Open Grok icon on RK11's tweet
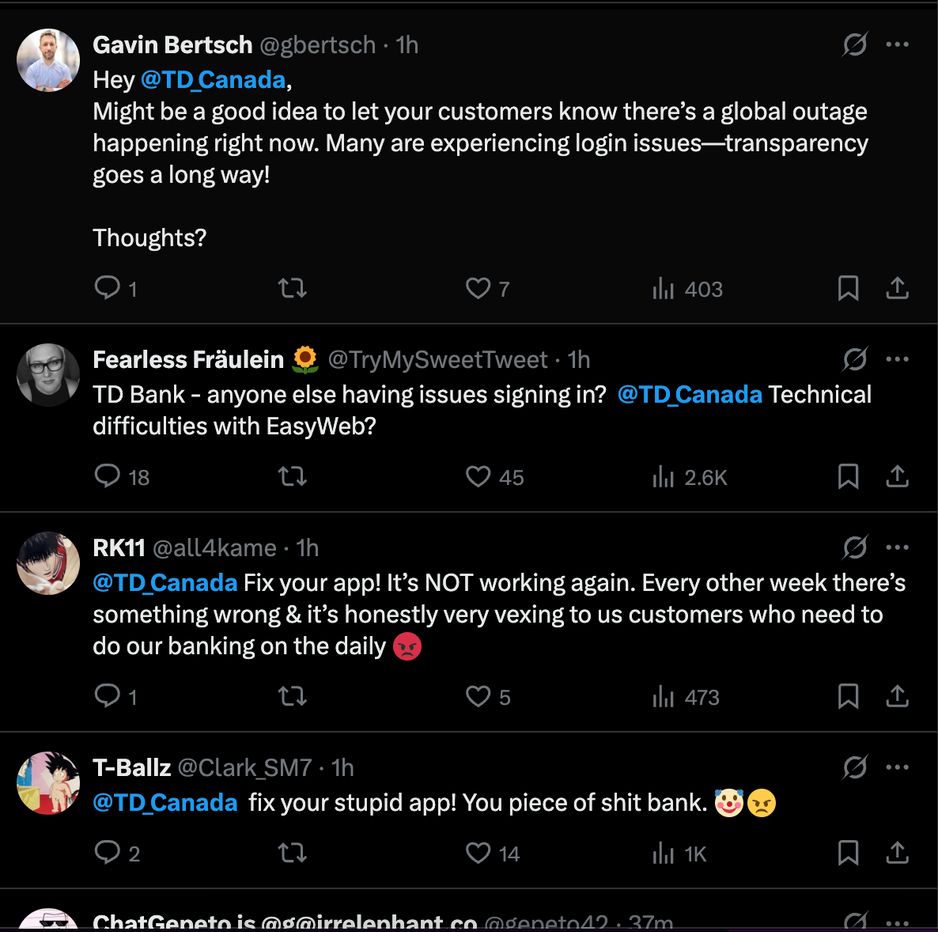 point(855,547)
